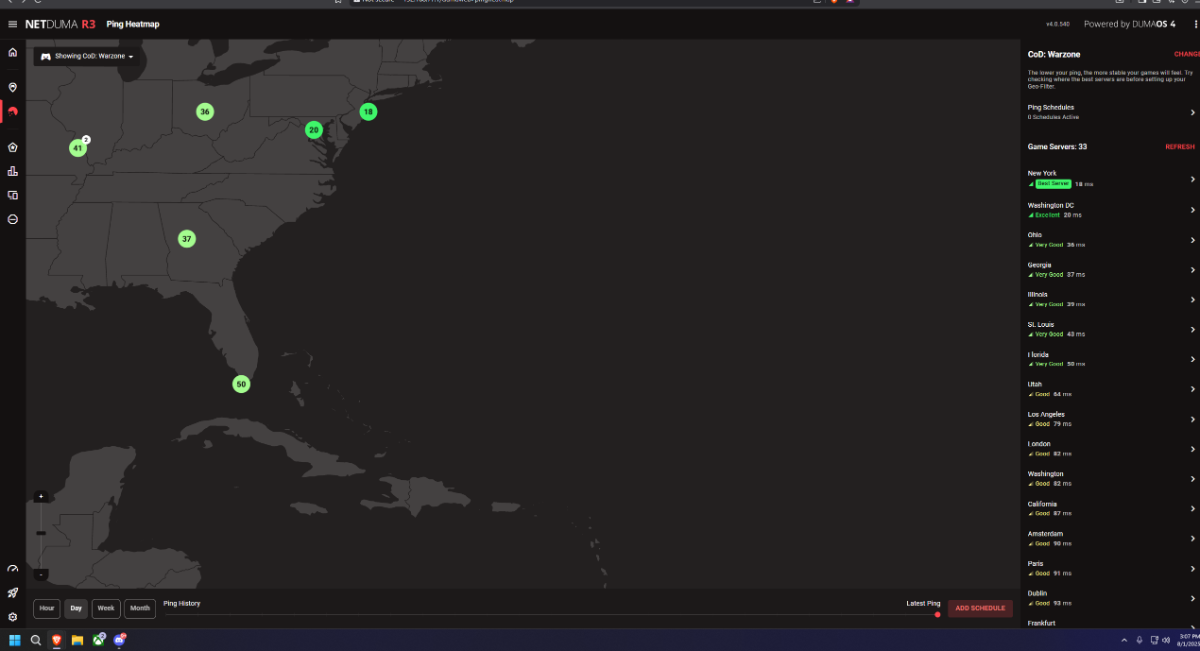The image size is (1200, 651).
Task: Open Discord from the taskbar
Action: tap(120, 639)
